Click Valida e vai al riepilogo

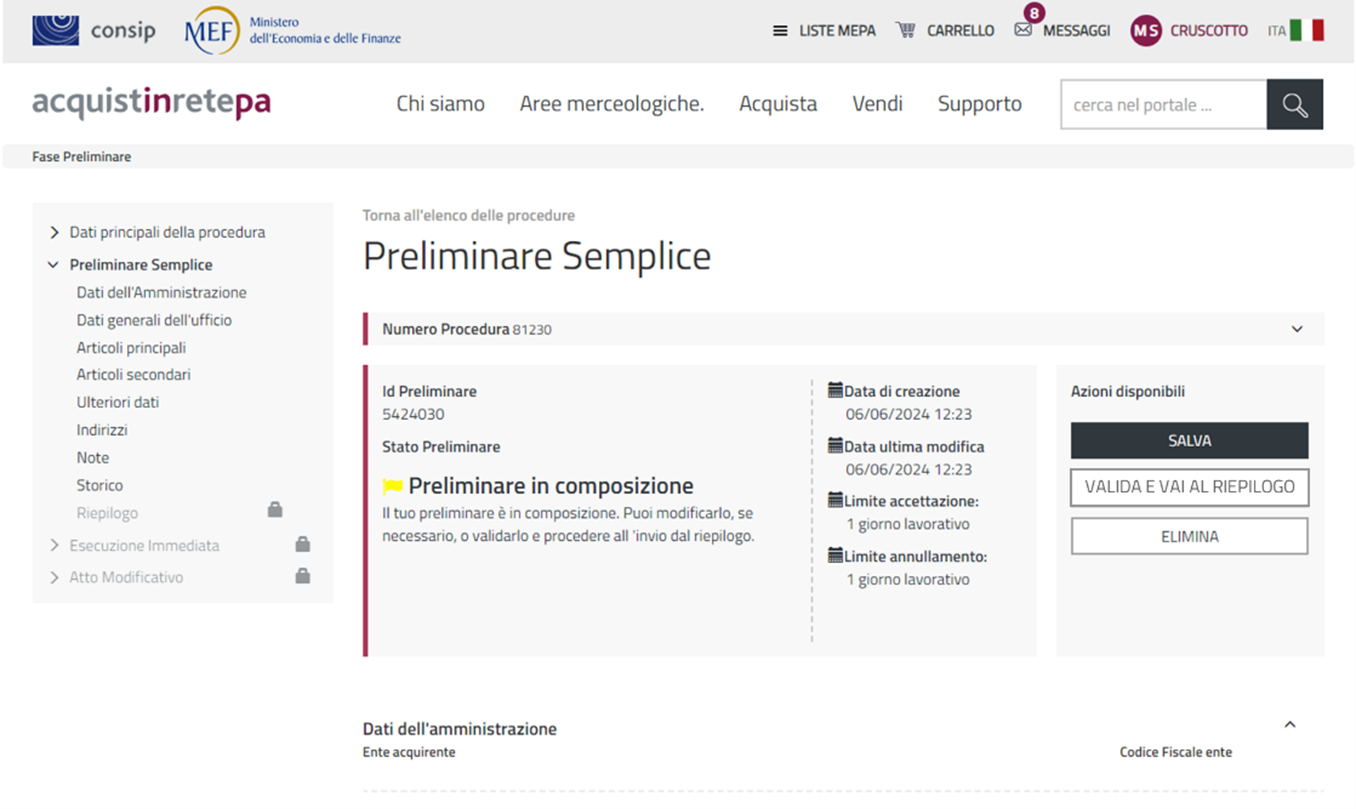(1189, 487)
